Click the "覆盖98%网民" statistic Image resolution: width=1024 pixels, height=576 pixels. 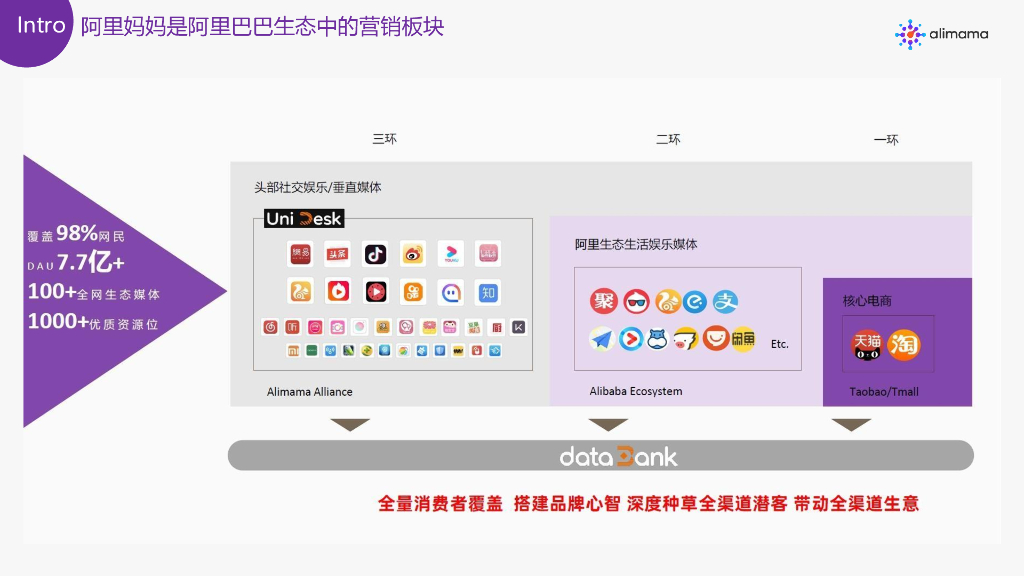[x=76, y=233]
